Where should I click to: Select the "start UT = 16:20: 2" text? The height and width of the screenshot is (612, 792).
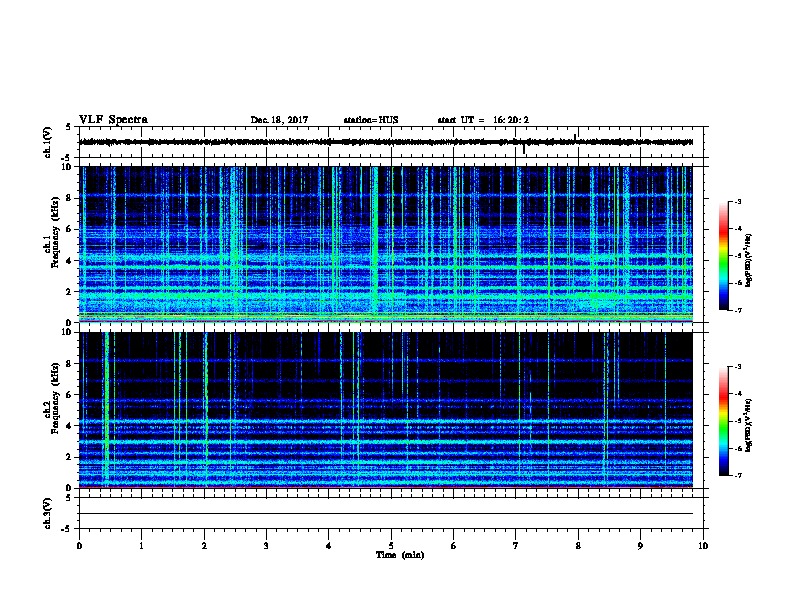tap(483, 120)
